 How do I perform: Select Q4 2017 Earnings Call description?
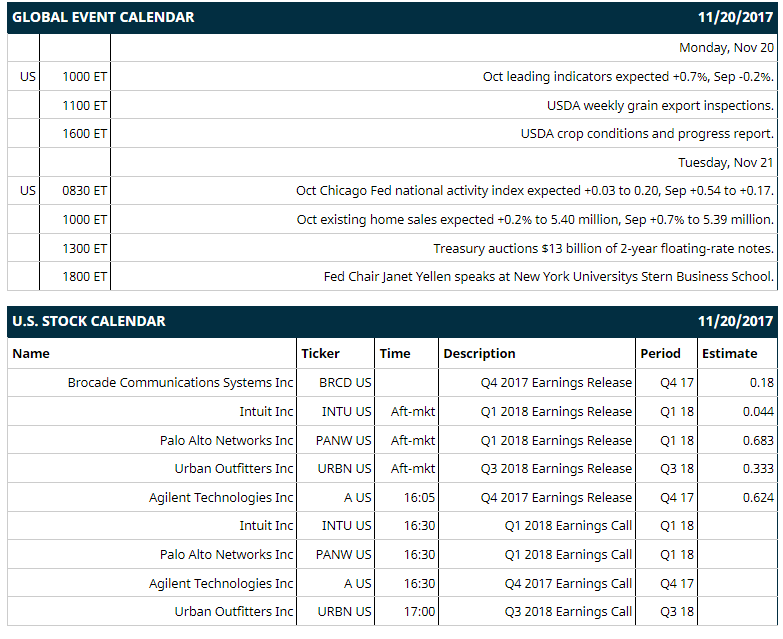tap(568, 583)
